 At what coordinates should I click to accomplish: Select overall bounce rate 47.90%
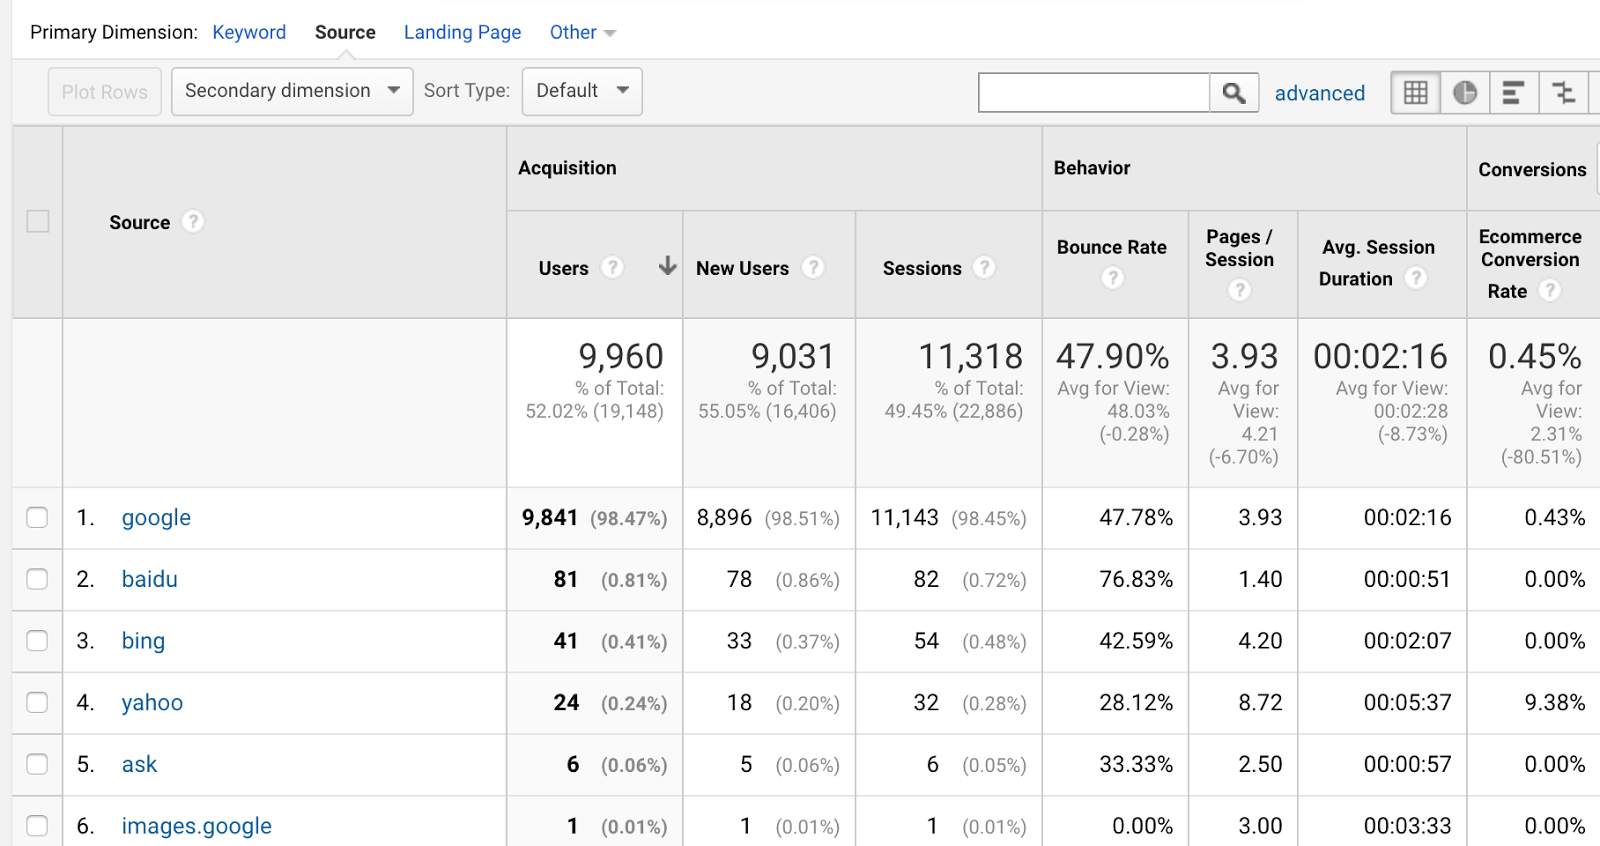point(1113,356)
